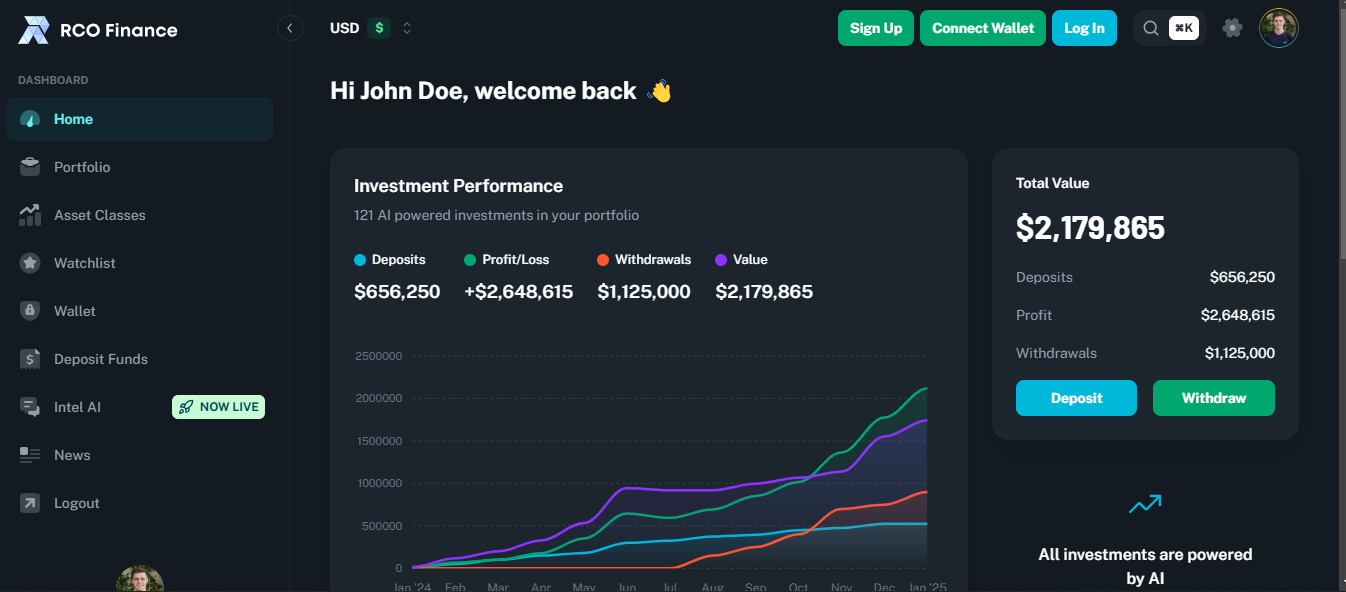Select Logout in the sidebar
Viewport: 1346px width, 592px height.
tap(76, 503)
